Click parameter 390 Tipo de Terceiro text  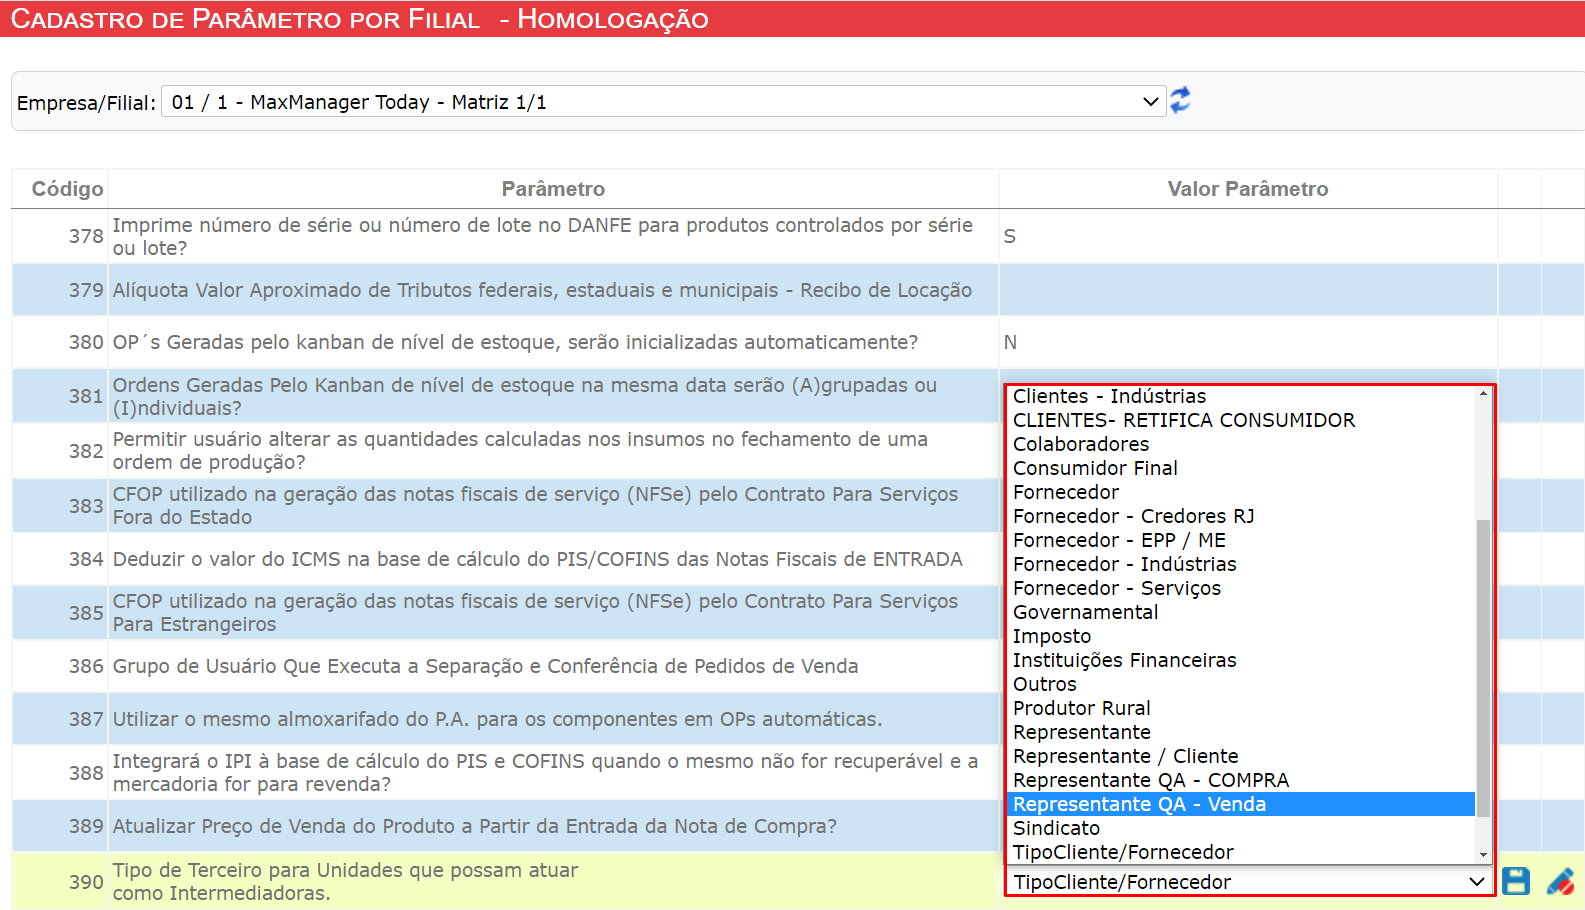pos(345,881)
